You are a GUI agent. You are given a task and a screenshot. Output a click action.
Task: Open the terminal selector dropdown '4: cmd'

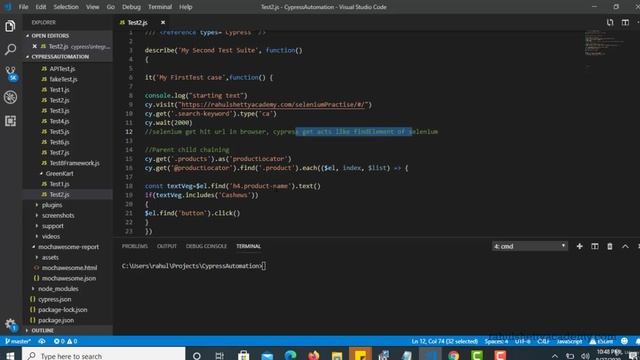click(x=529, y=246)
